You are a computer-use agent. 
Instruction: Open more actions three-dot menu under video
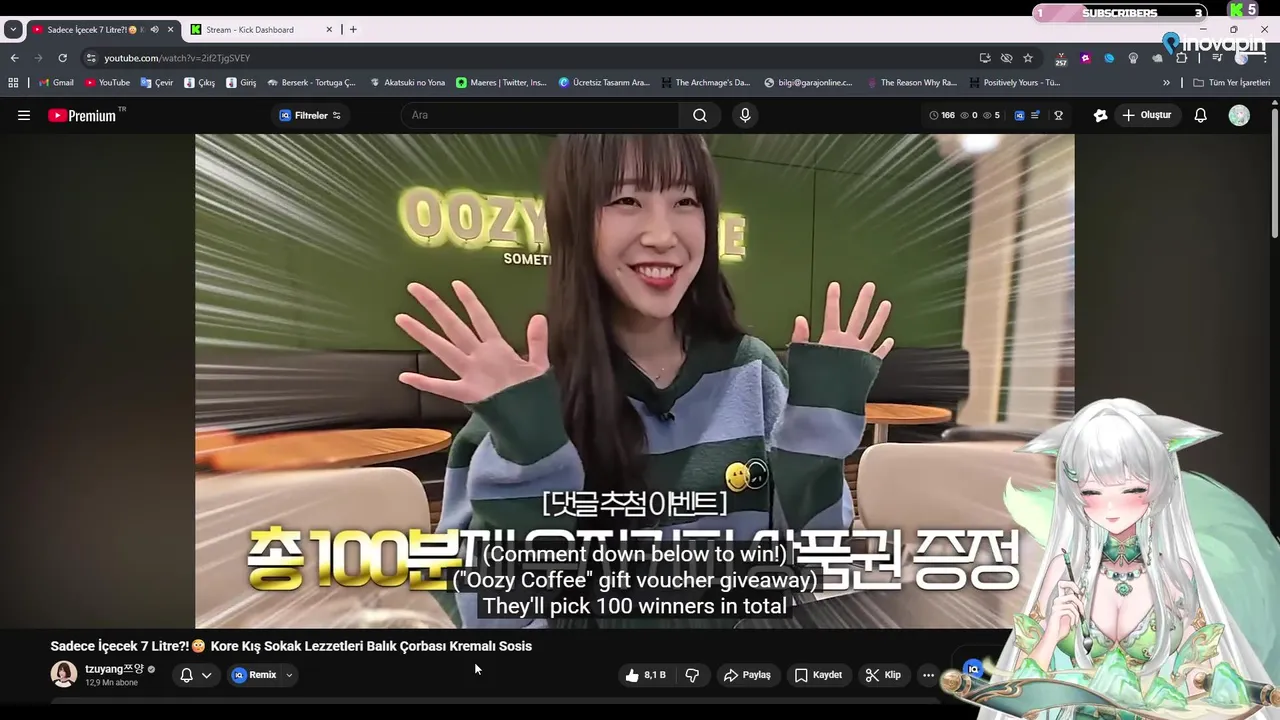(928, 675)
